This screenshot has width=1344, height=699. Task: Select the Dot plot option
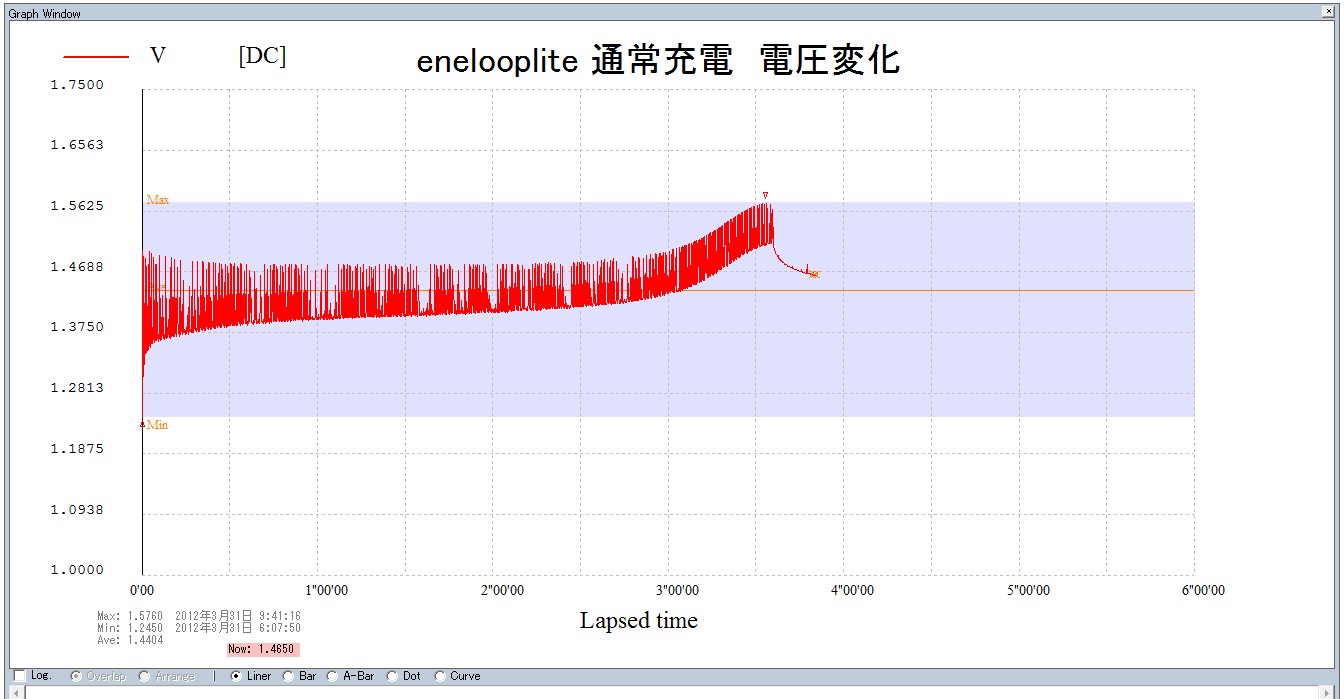coord(392,676)
